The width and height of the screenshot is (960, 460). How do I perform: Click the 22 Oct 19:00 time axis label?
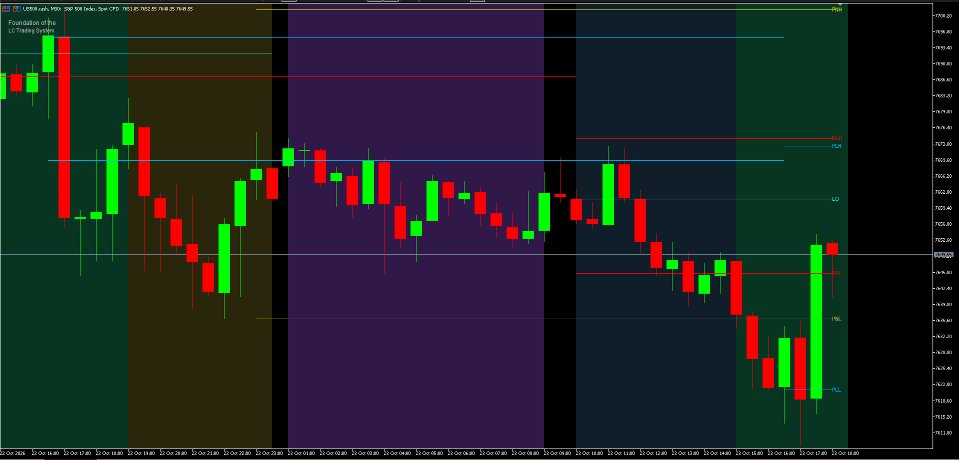point(139,453)
